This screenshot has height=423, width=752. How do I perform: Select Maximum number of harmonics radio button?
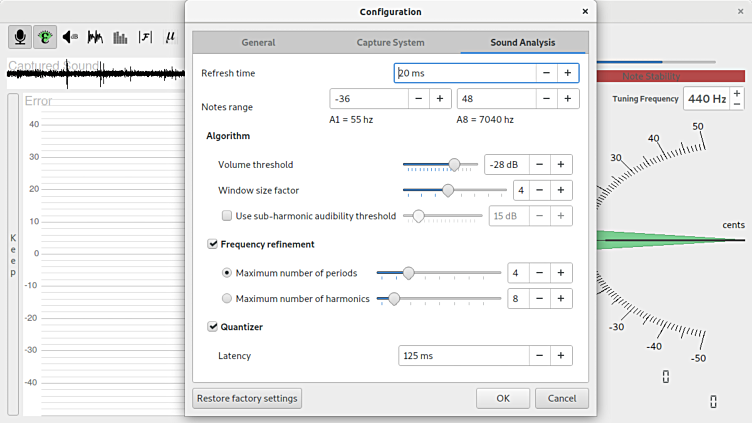(227, 298)
